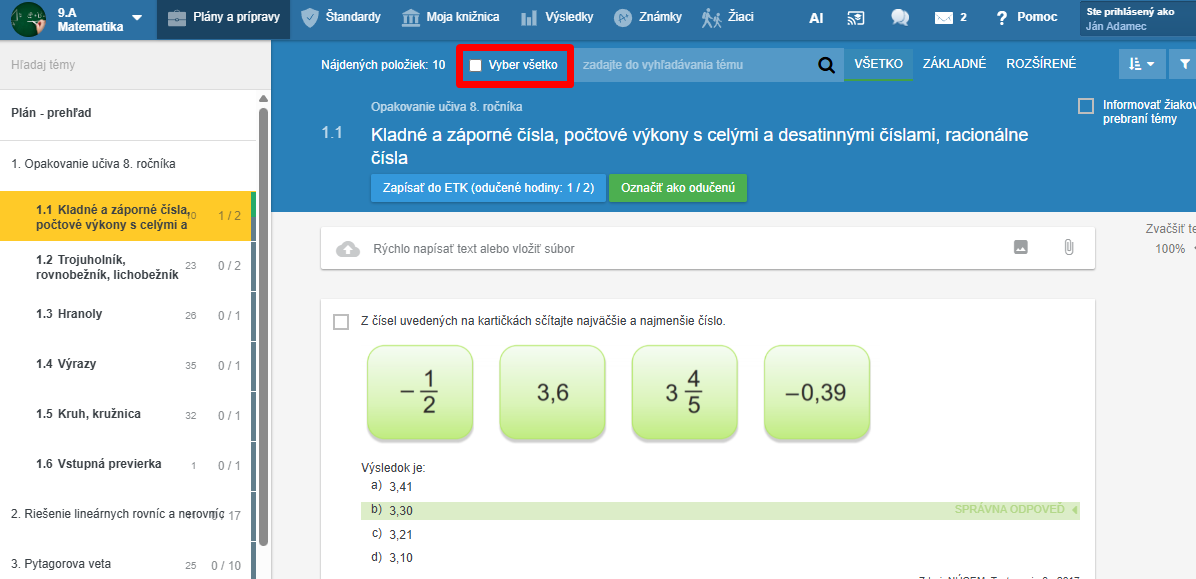This screenshot has height=579, width=1196.
Task: Click the sidebar scrollbar up arrow
Action: click(264, 98)
